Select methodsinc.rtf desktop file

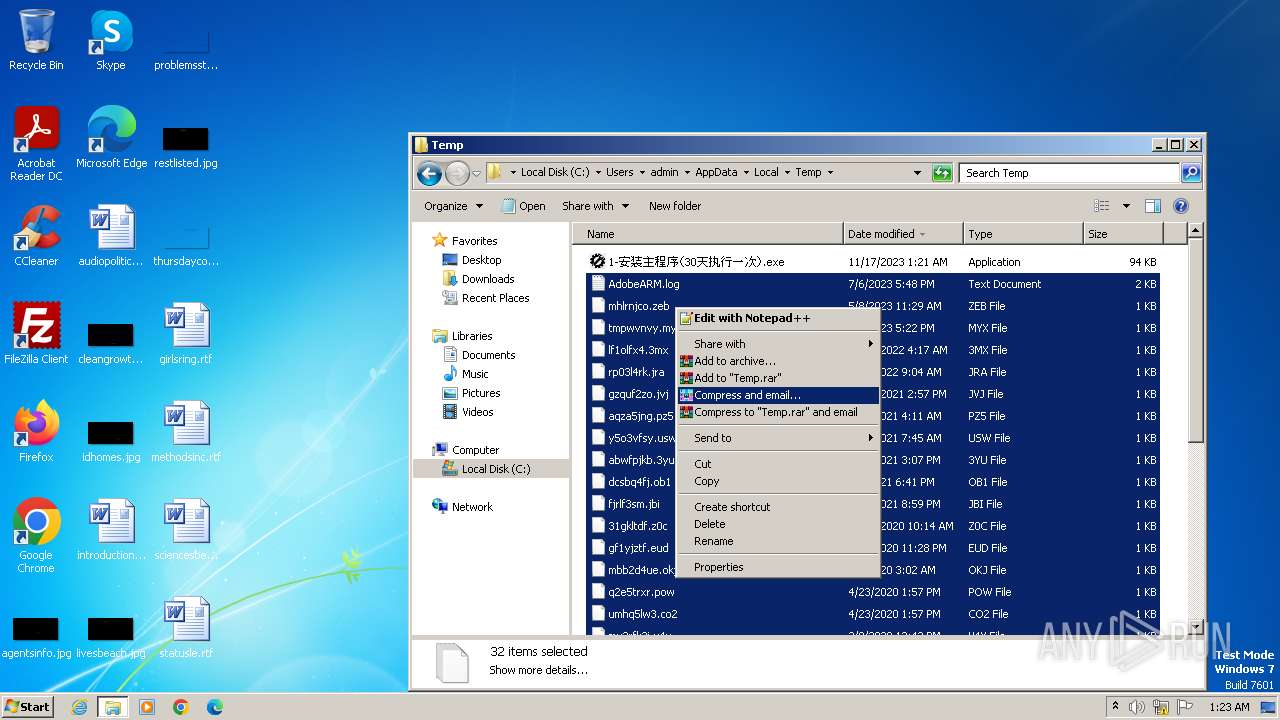click(x=186, y=432)
